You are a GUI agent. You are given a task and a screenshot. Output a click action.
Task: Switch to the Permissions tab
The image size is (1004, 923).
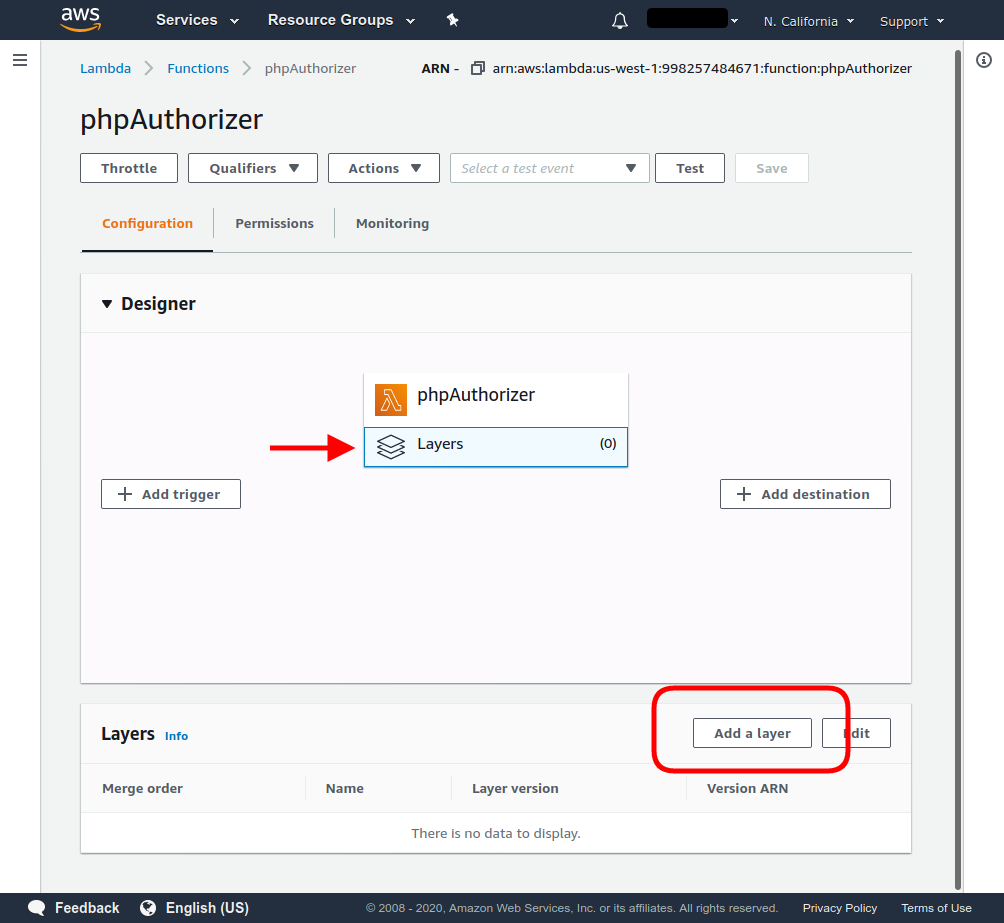(274, 223)
